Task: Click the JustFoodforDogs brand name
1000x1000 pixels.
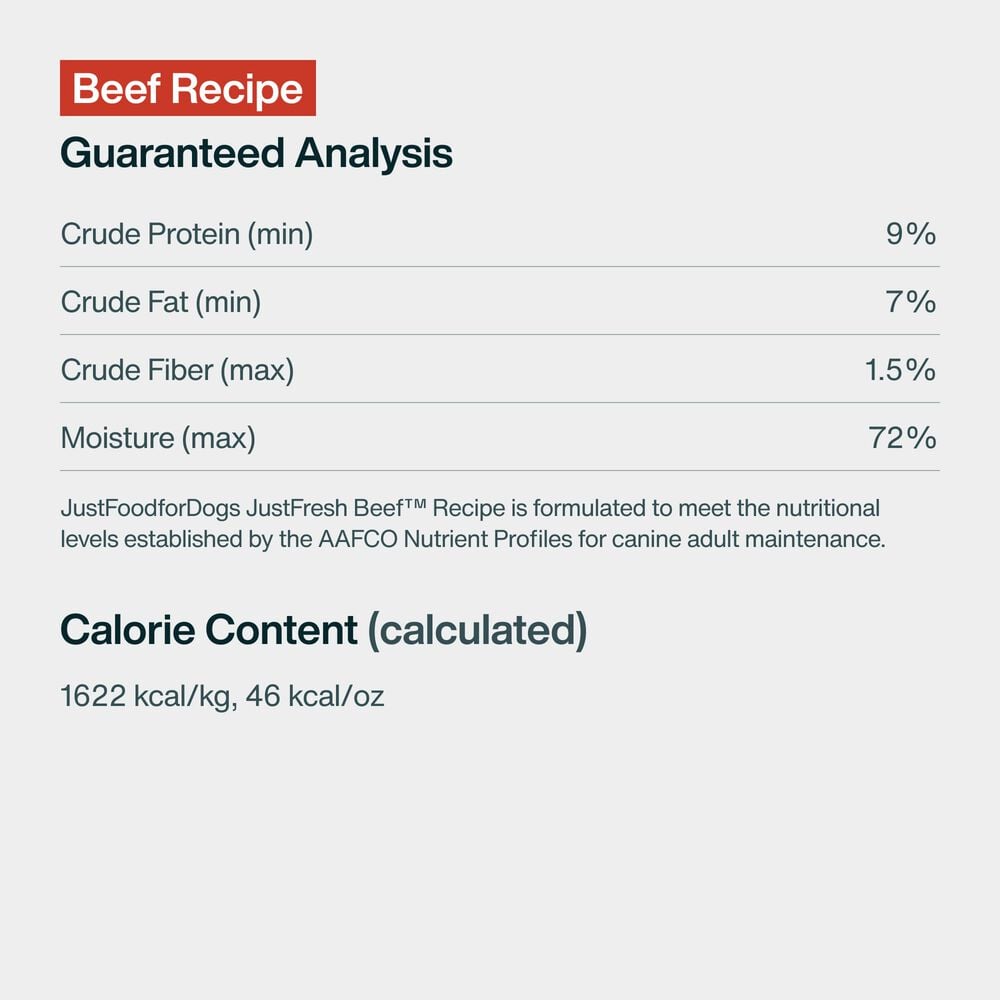Action: tap(150, 508)
